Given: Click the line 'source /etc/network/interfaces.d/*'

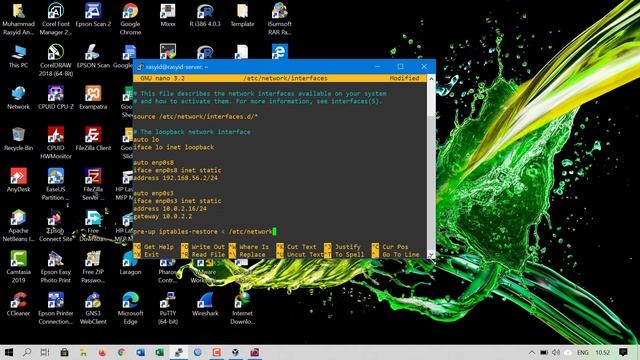Looking at the screenshot, I should coord(196,116).
